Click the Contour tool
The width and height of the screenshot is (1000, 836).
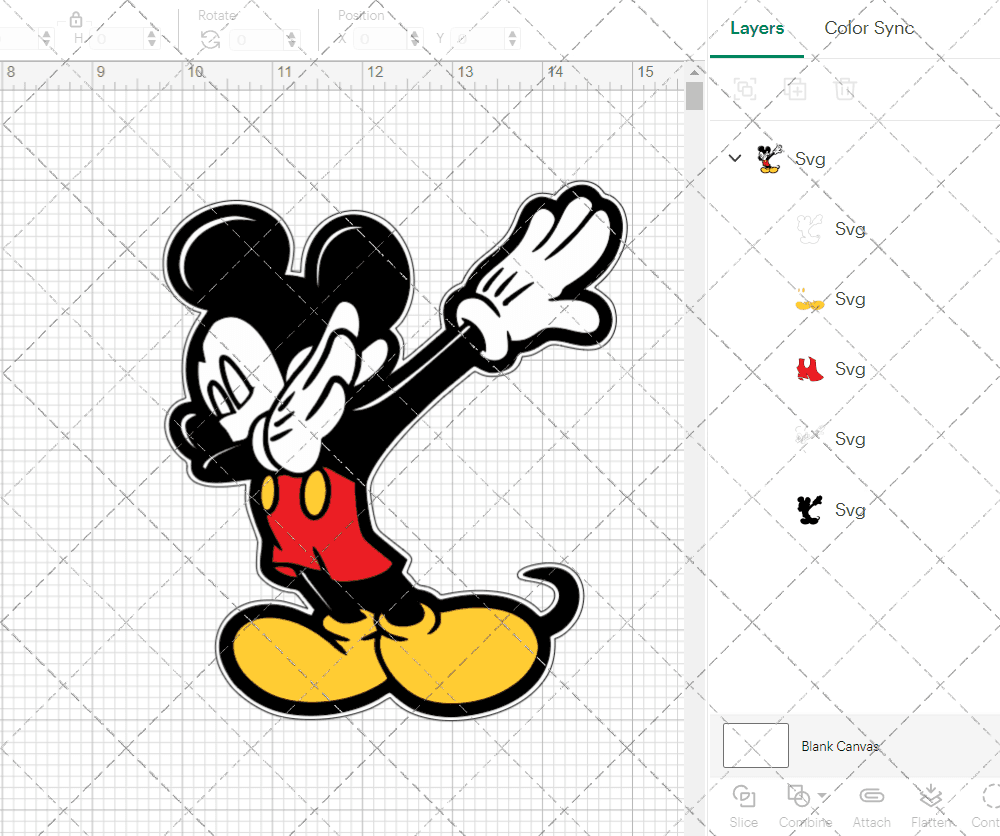pos(987,807)
